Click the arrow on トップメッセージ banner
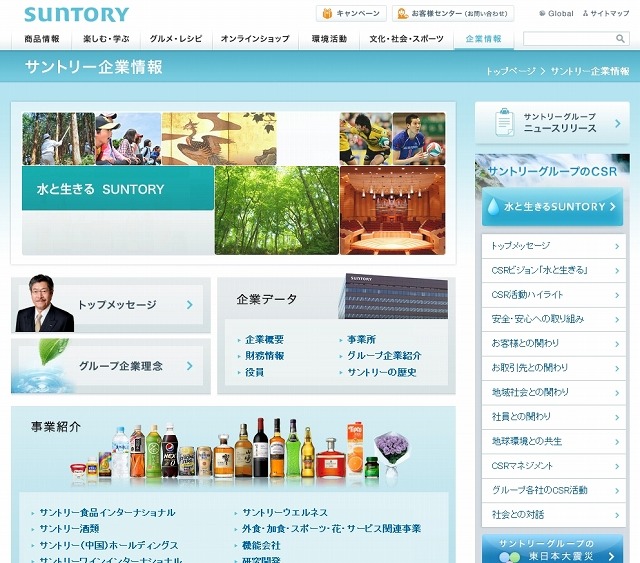The height and width of the screenshot is (563, 640). click(x=189, y=305)
